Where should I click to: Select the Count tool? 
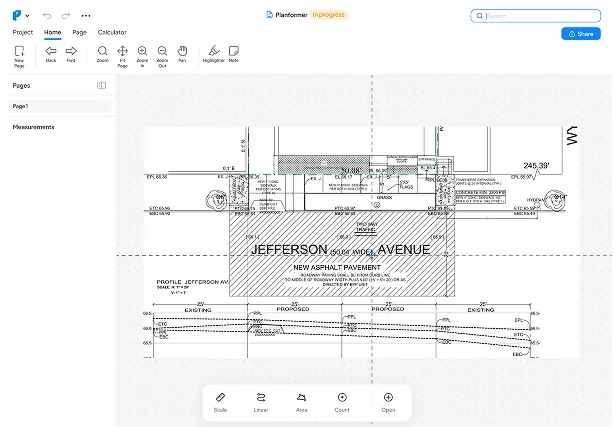(342, 398)
